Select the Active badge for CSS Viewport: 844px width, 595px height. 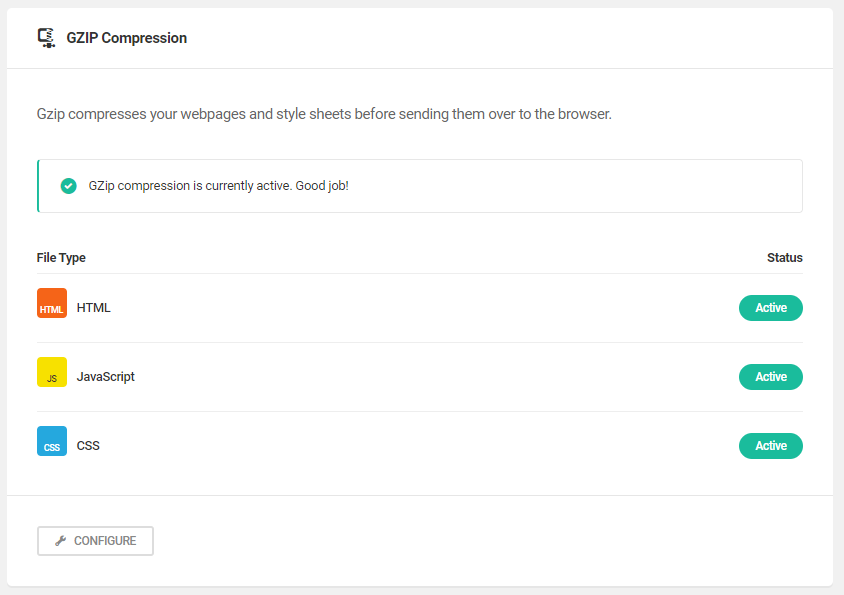pyautogui.click(x=770, y=446)
